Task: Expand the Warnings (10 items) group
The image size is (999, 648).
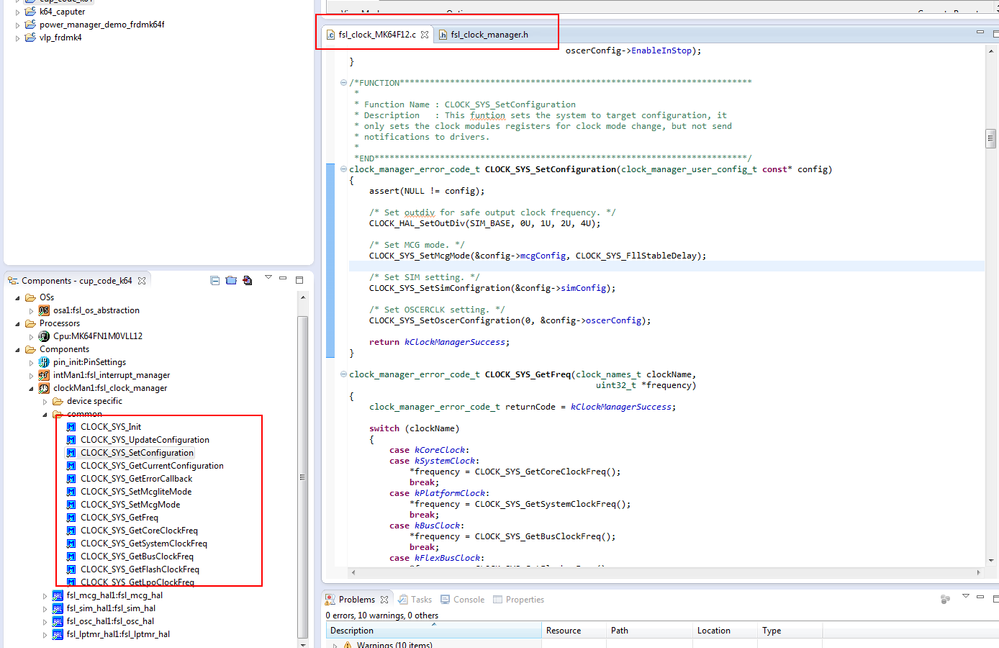Action: [x=335, y=645]
